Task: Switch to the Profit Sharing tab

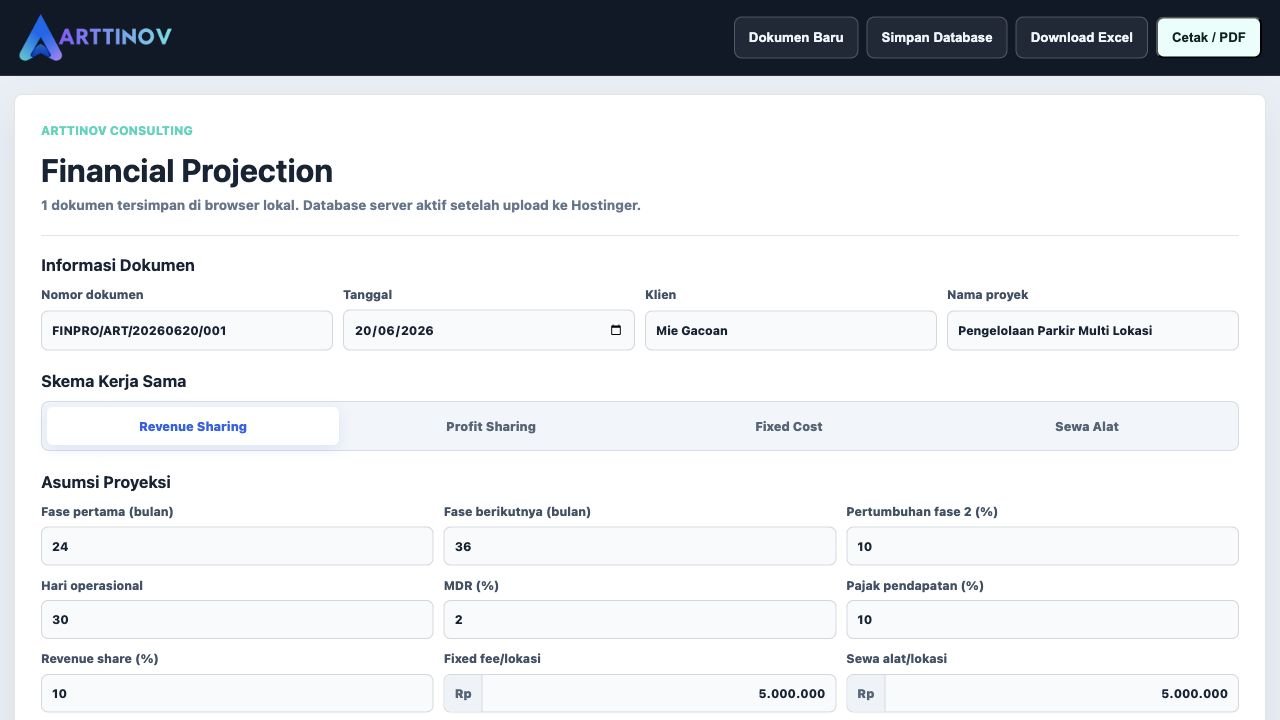Action: point(491,426)
